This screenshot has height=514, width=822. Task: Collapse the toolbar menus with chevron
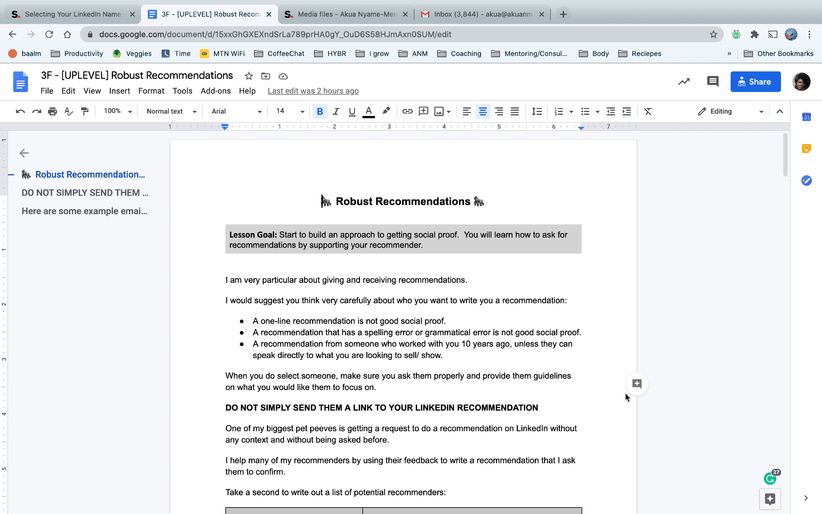tap(780, 111)
